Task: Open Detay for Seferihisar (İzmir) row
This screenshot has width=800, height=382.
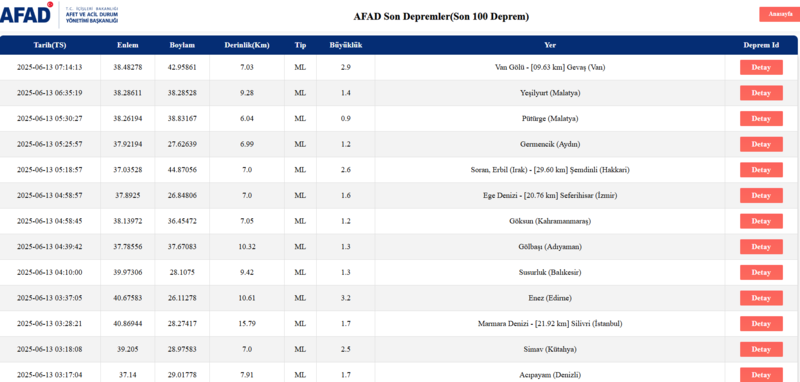Action: pos(761,195)
